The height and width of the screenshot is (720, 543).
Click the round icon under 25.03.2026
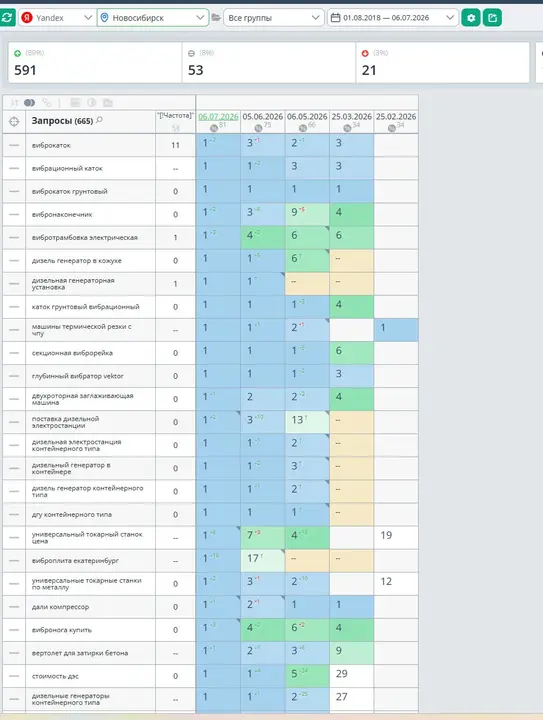click(x=347, y=128)
